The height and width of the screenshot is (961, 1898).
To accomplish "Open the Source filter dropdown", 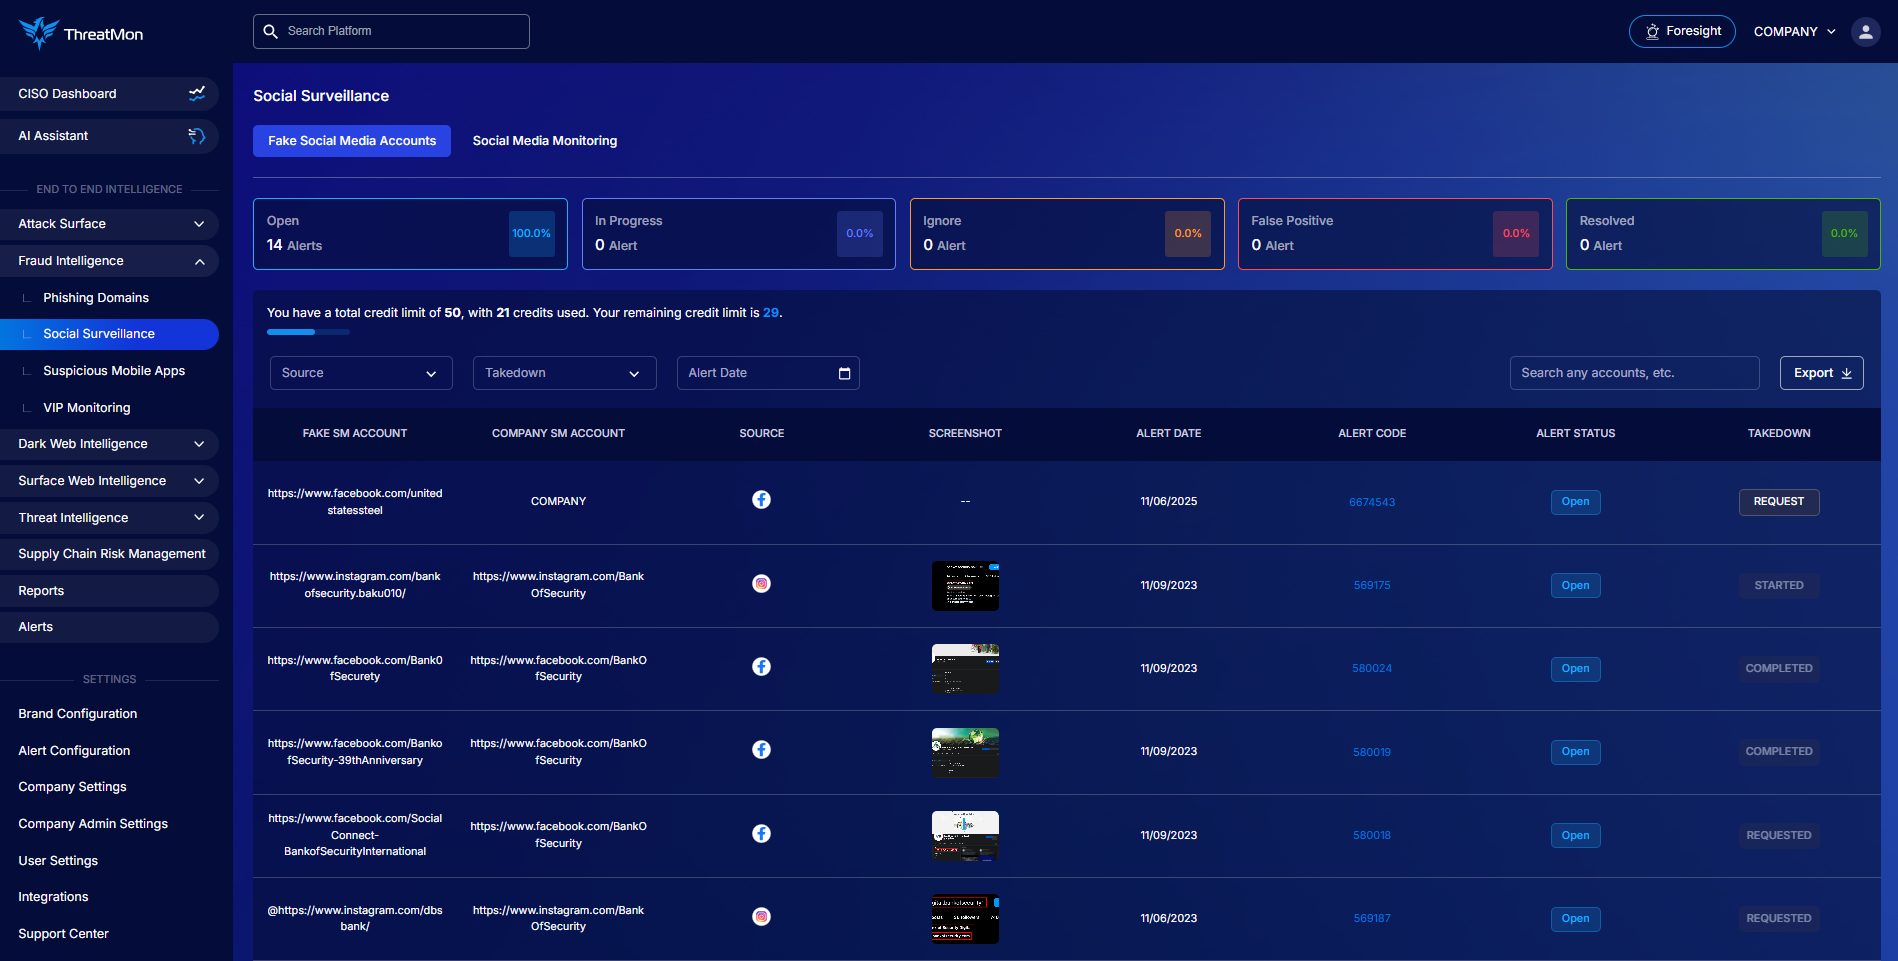I will 361,373.
